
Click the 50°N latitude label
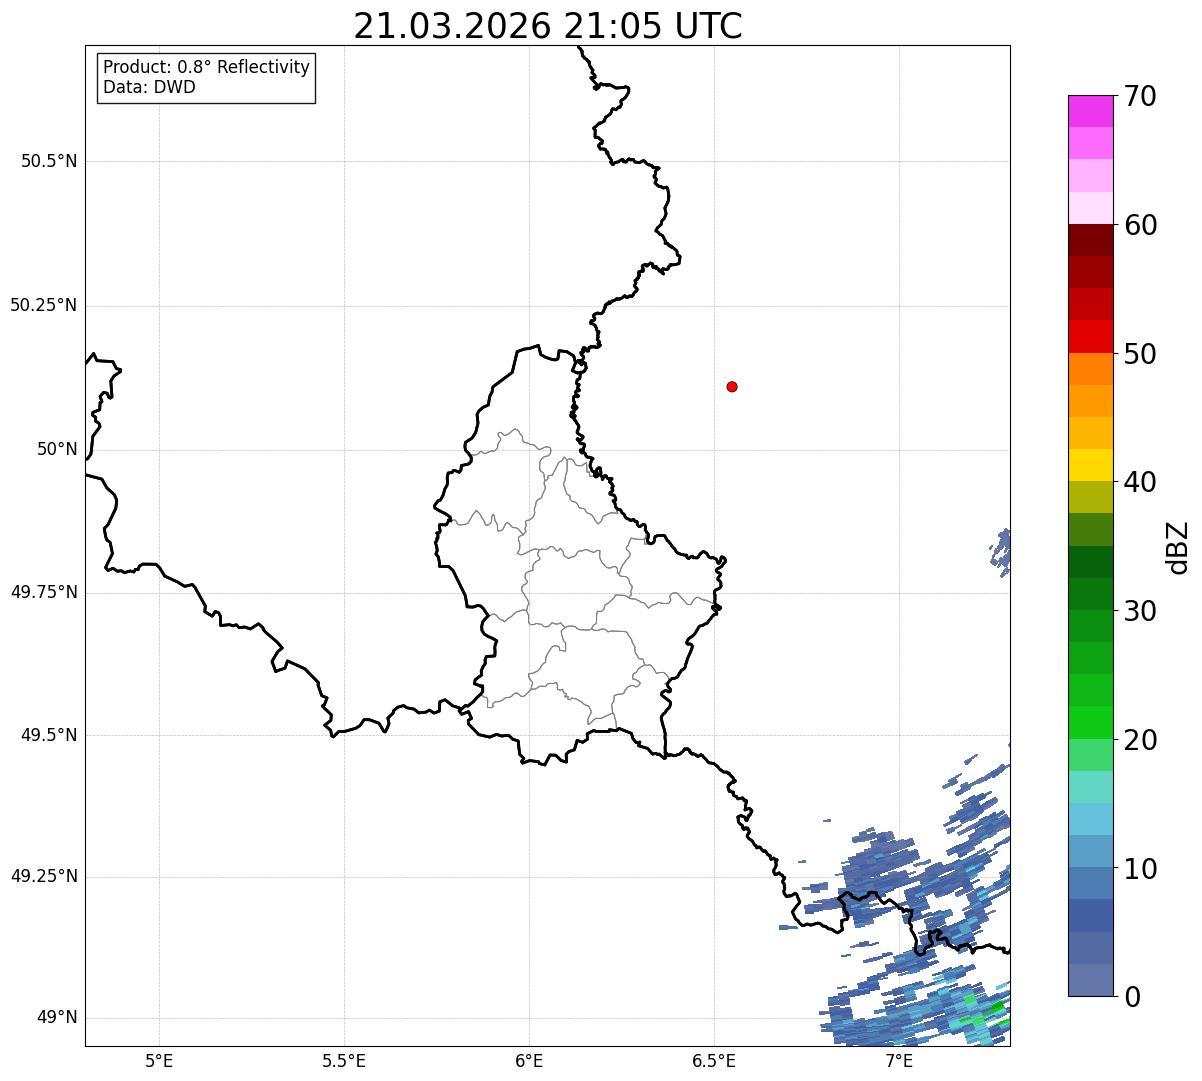point(57,449)
